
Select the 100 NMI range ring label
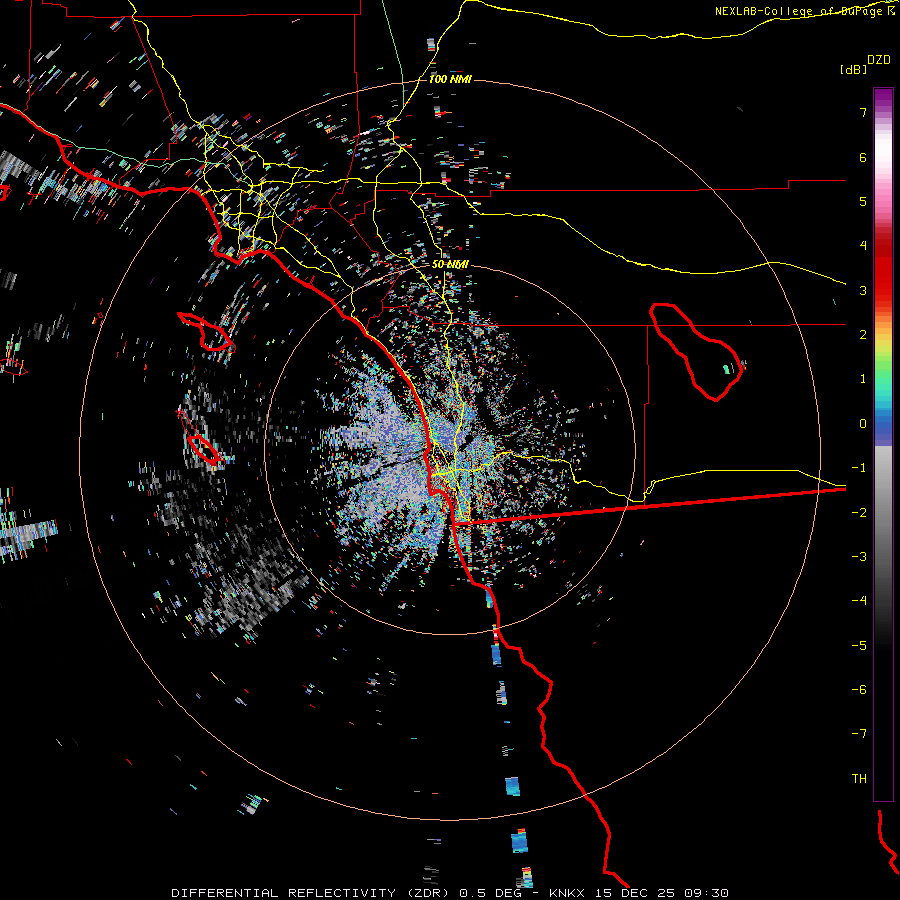(450, 79)
